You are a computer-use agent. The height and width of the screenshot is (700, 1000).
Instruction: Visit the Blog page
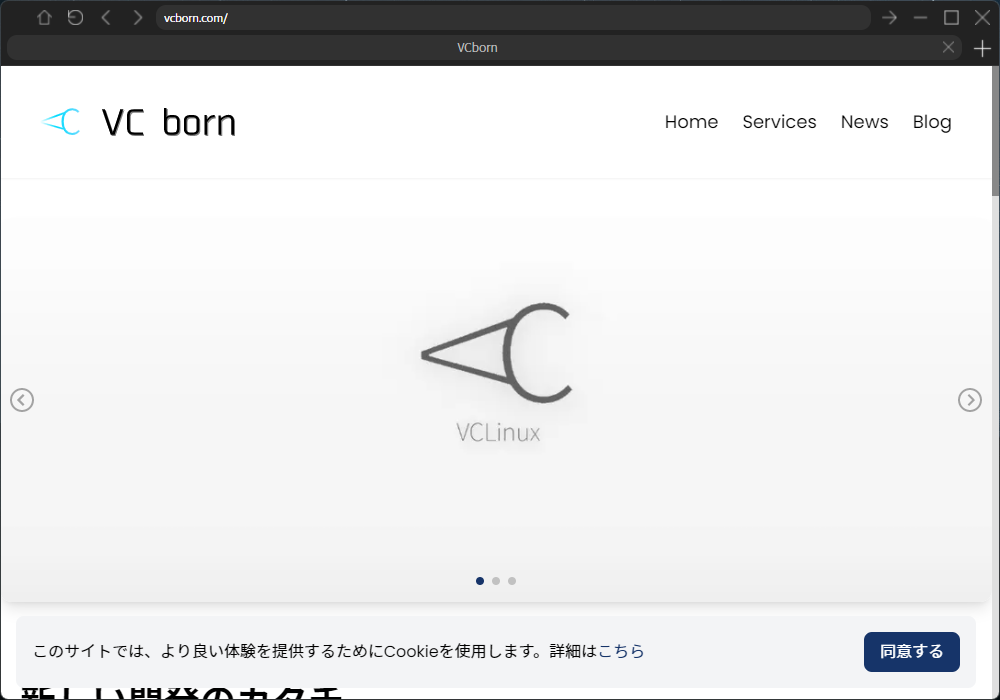[x=931, y=122]
